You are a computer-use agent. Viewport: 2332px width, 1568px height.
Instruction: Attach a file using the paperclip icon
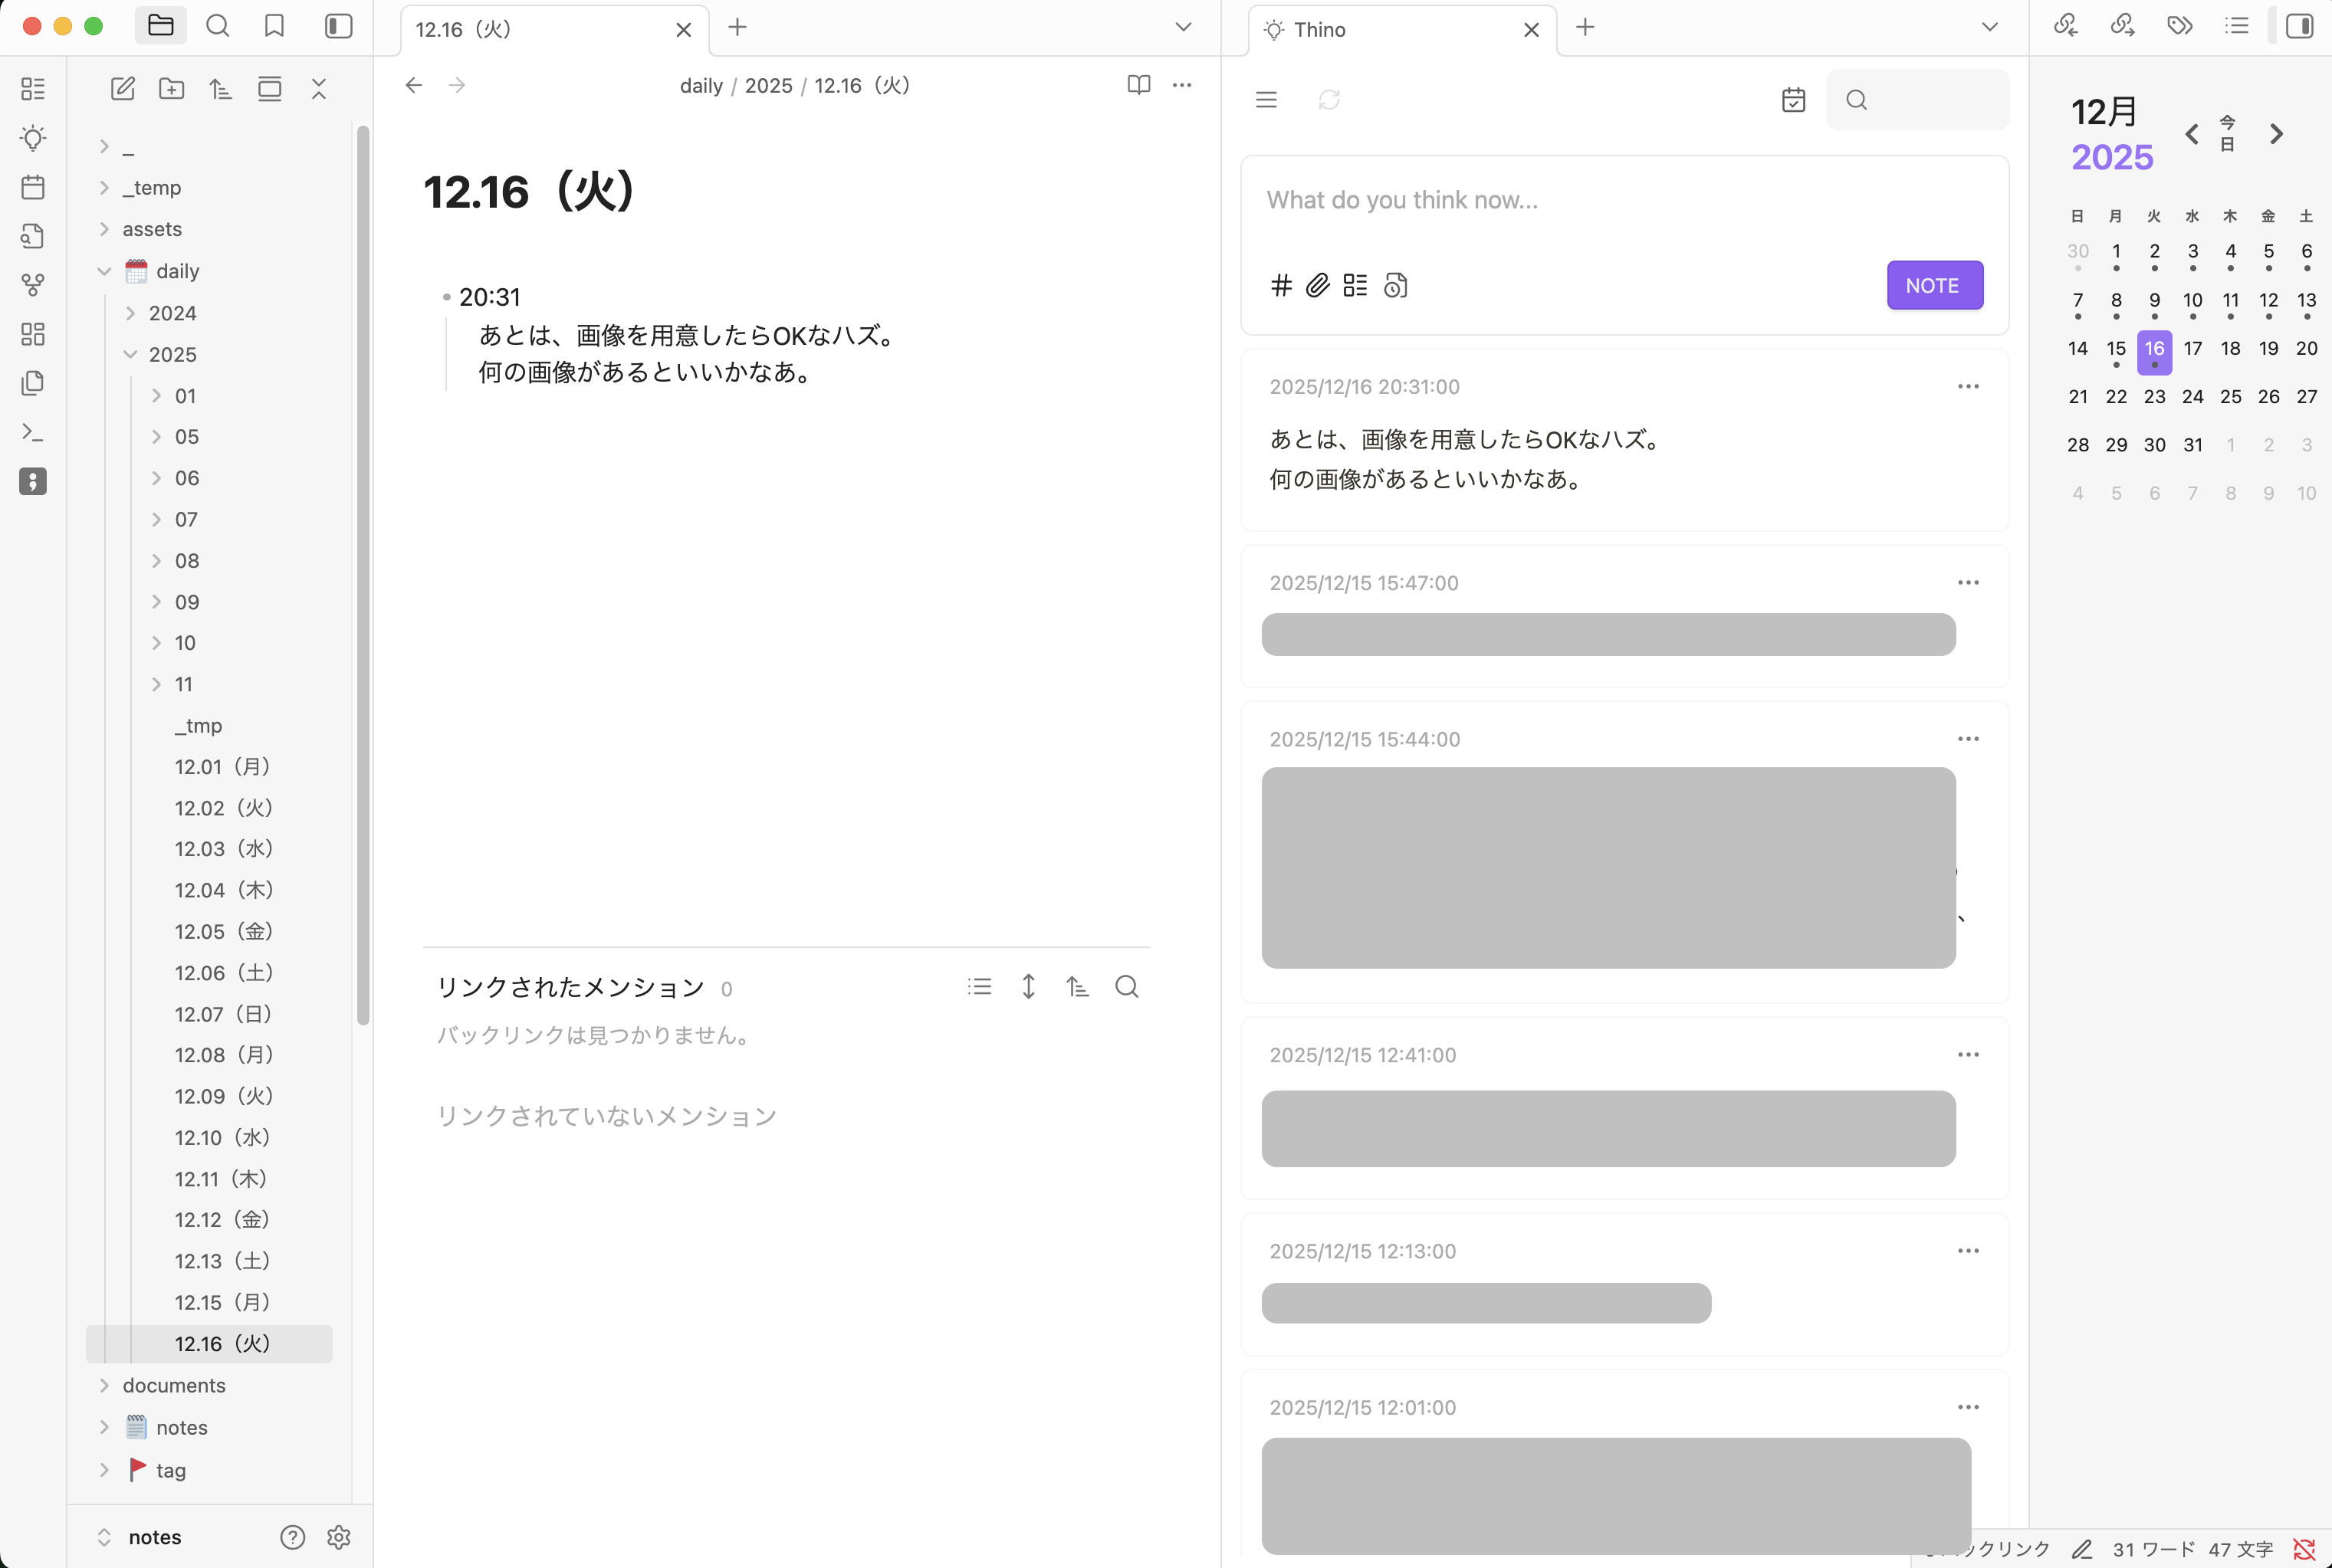(1317, 285)
